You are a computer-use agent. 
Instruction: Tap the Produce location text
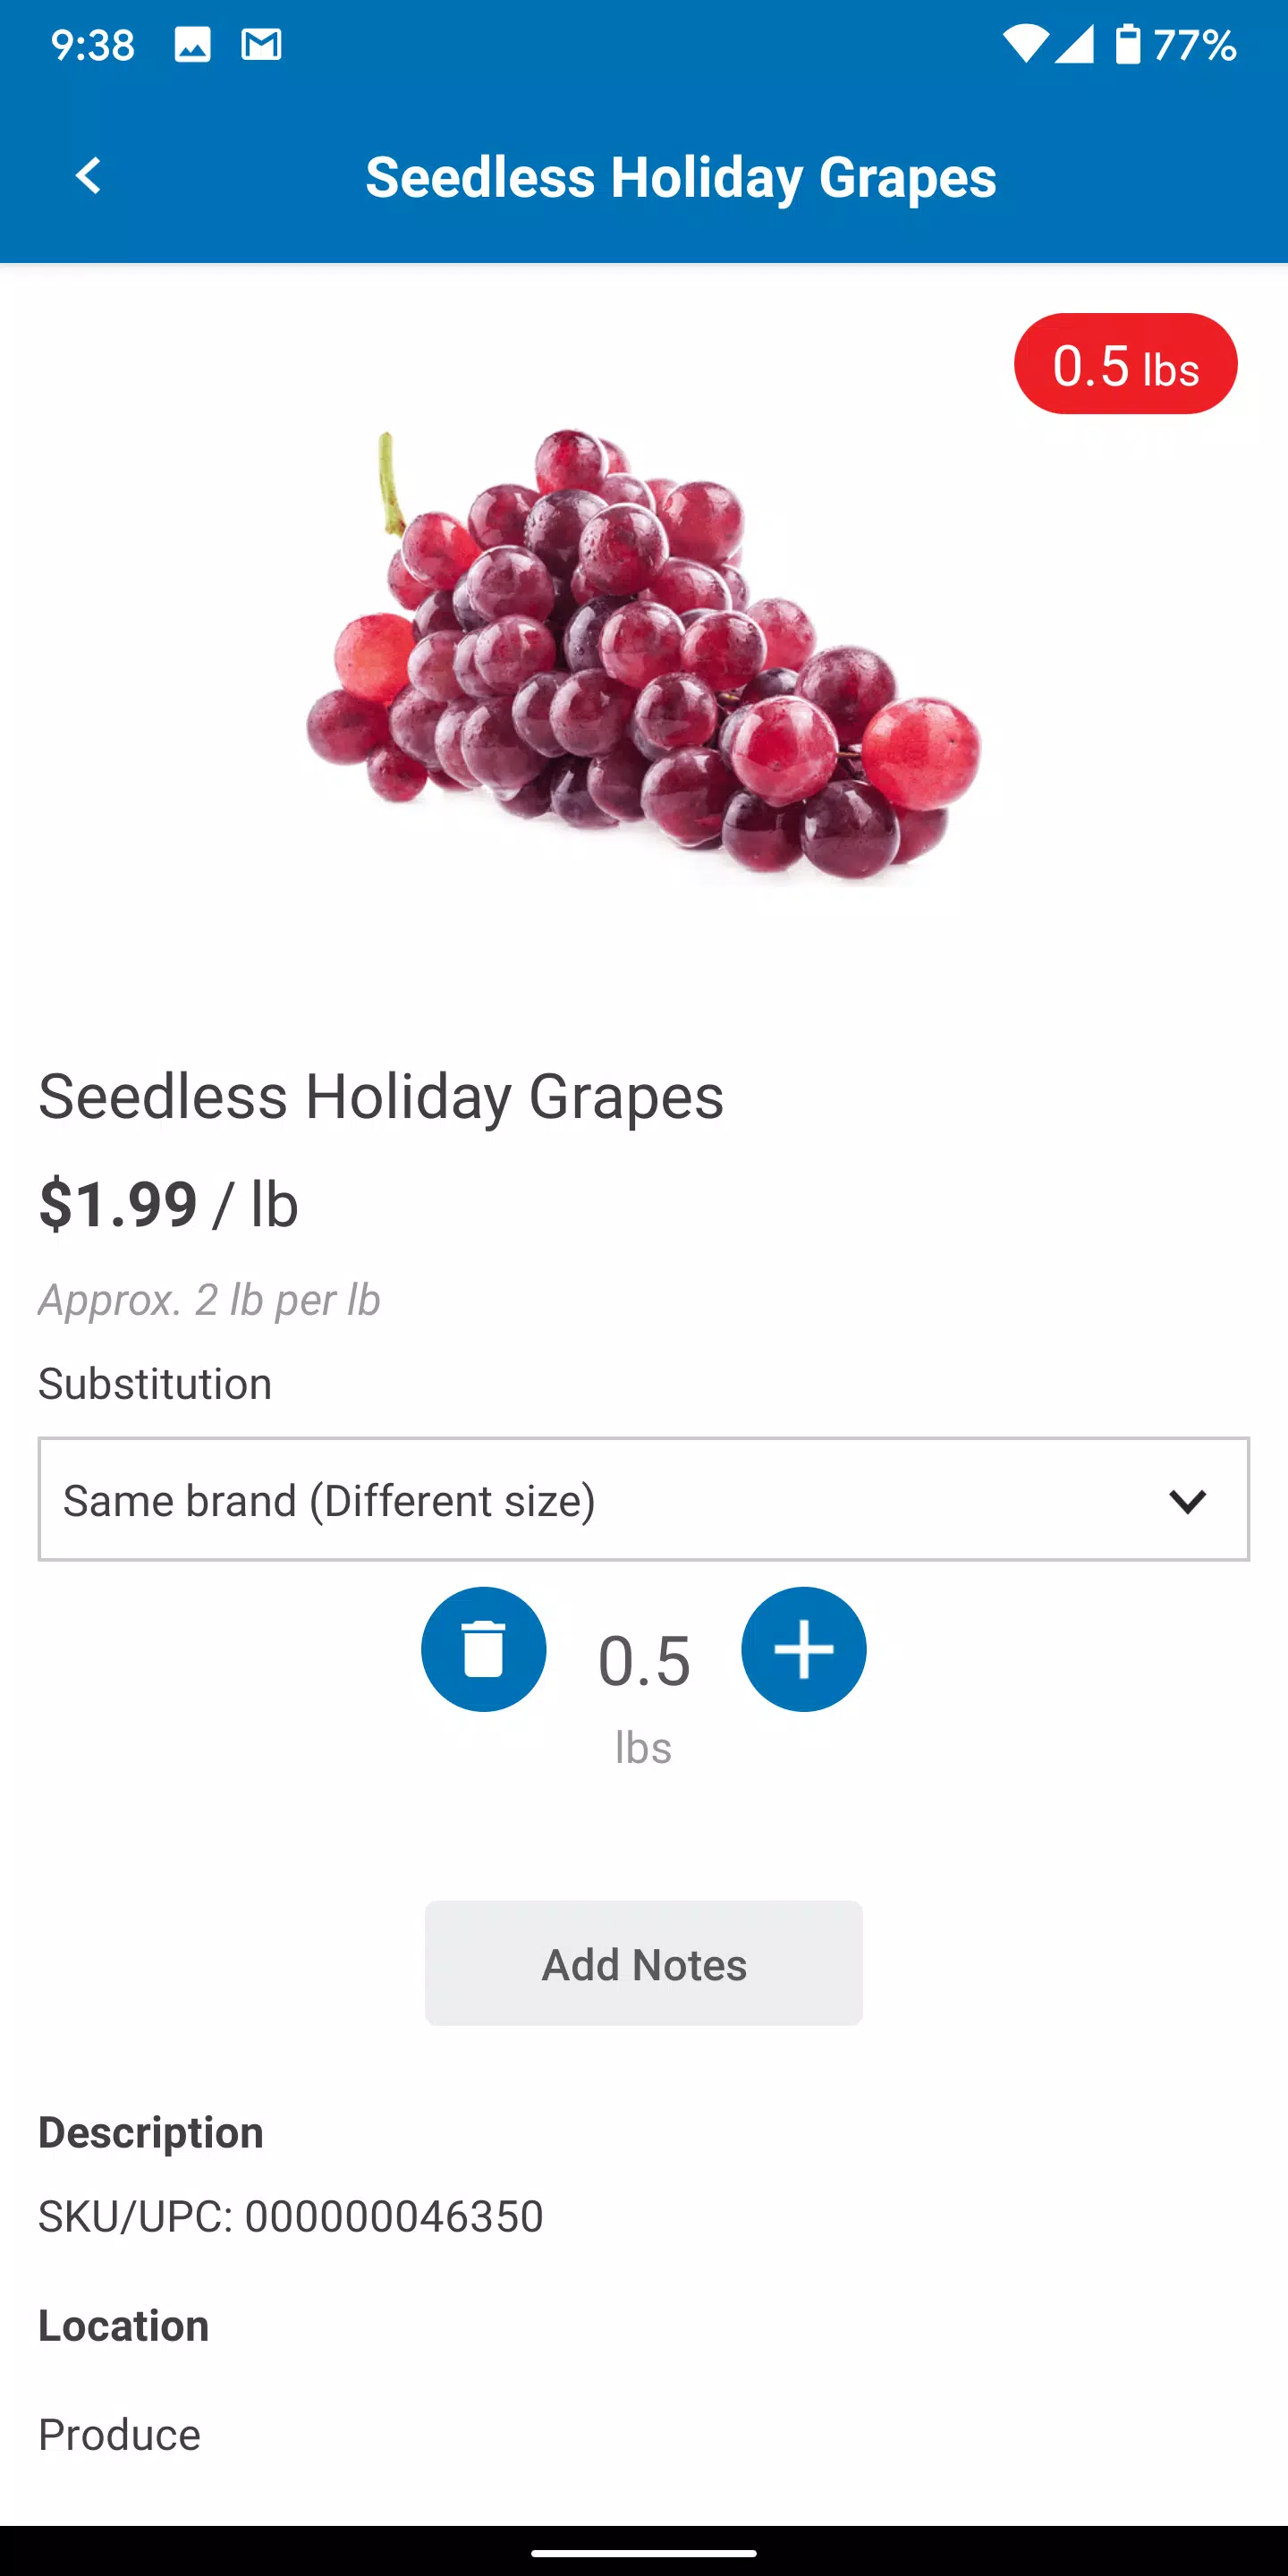pyautogui.click(x=119, y=2435)
